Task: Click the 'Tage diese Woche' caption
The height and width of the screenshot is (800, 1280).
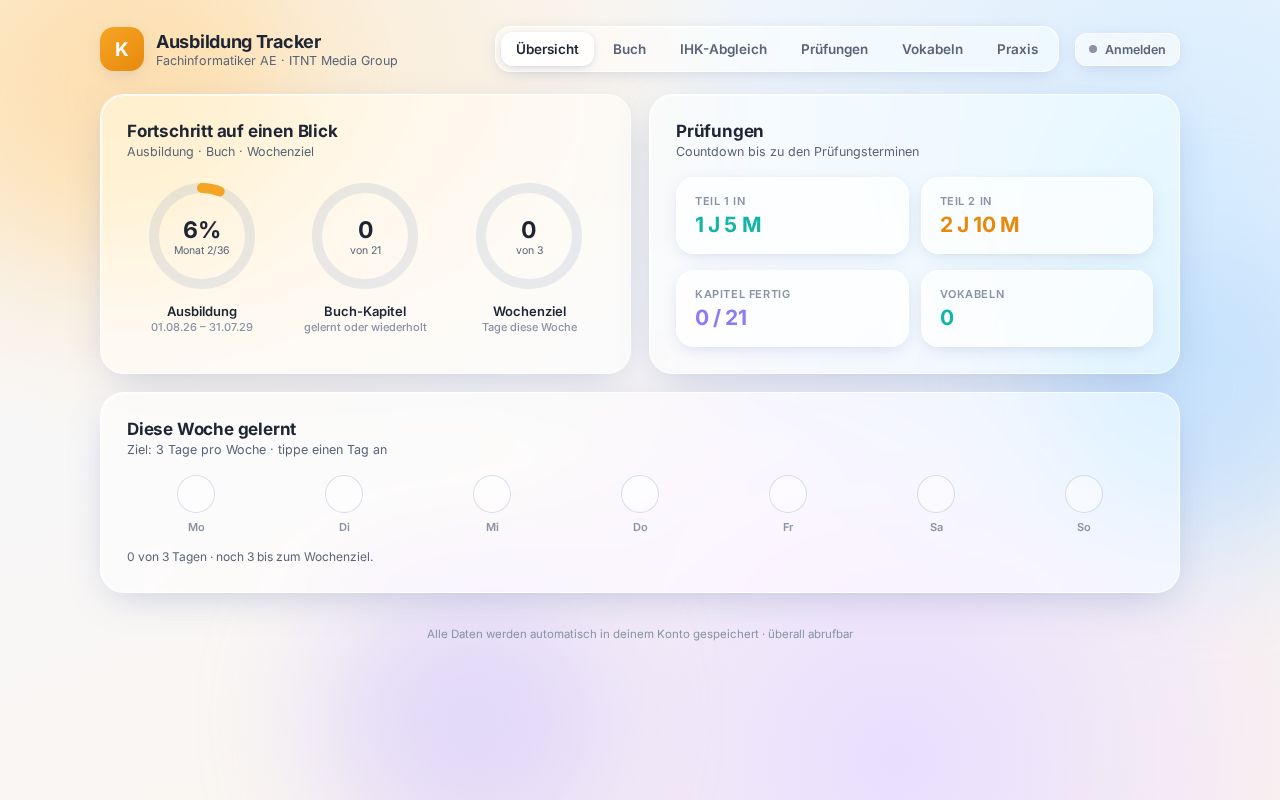Action: [529, 327]
